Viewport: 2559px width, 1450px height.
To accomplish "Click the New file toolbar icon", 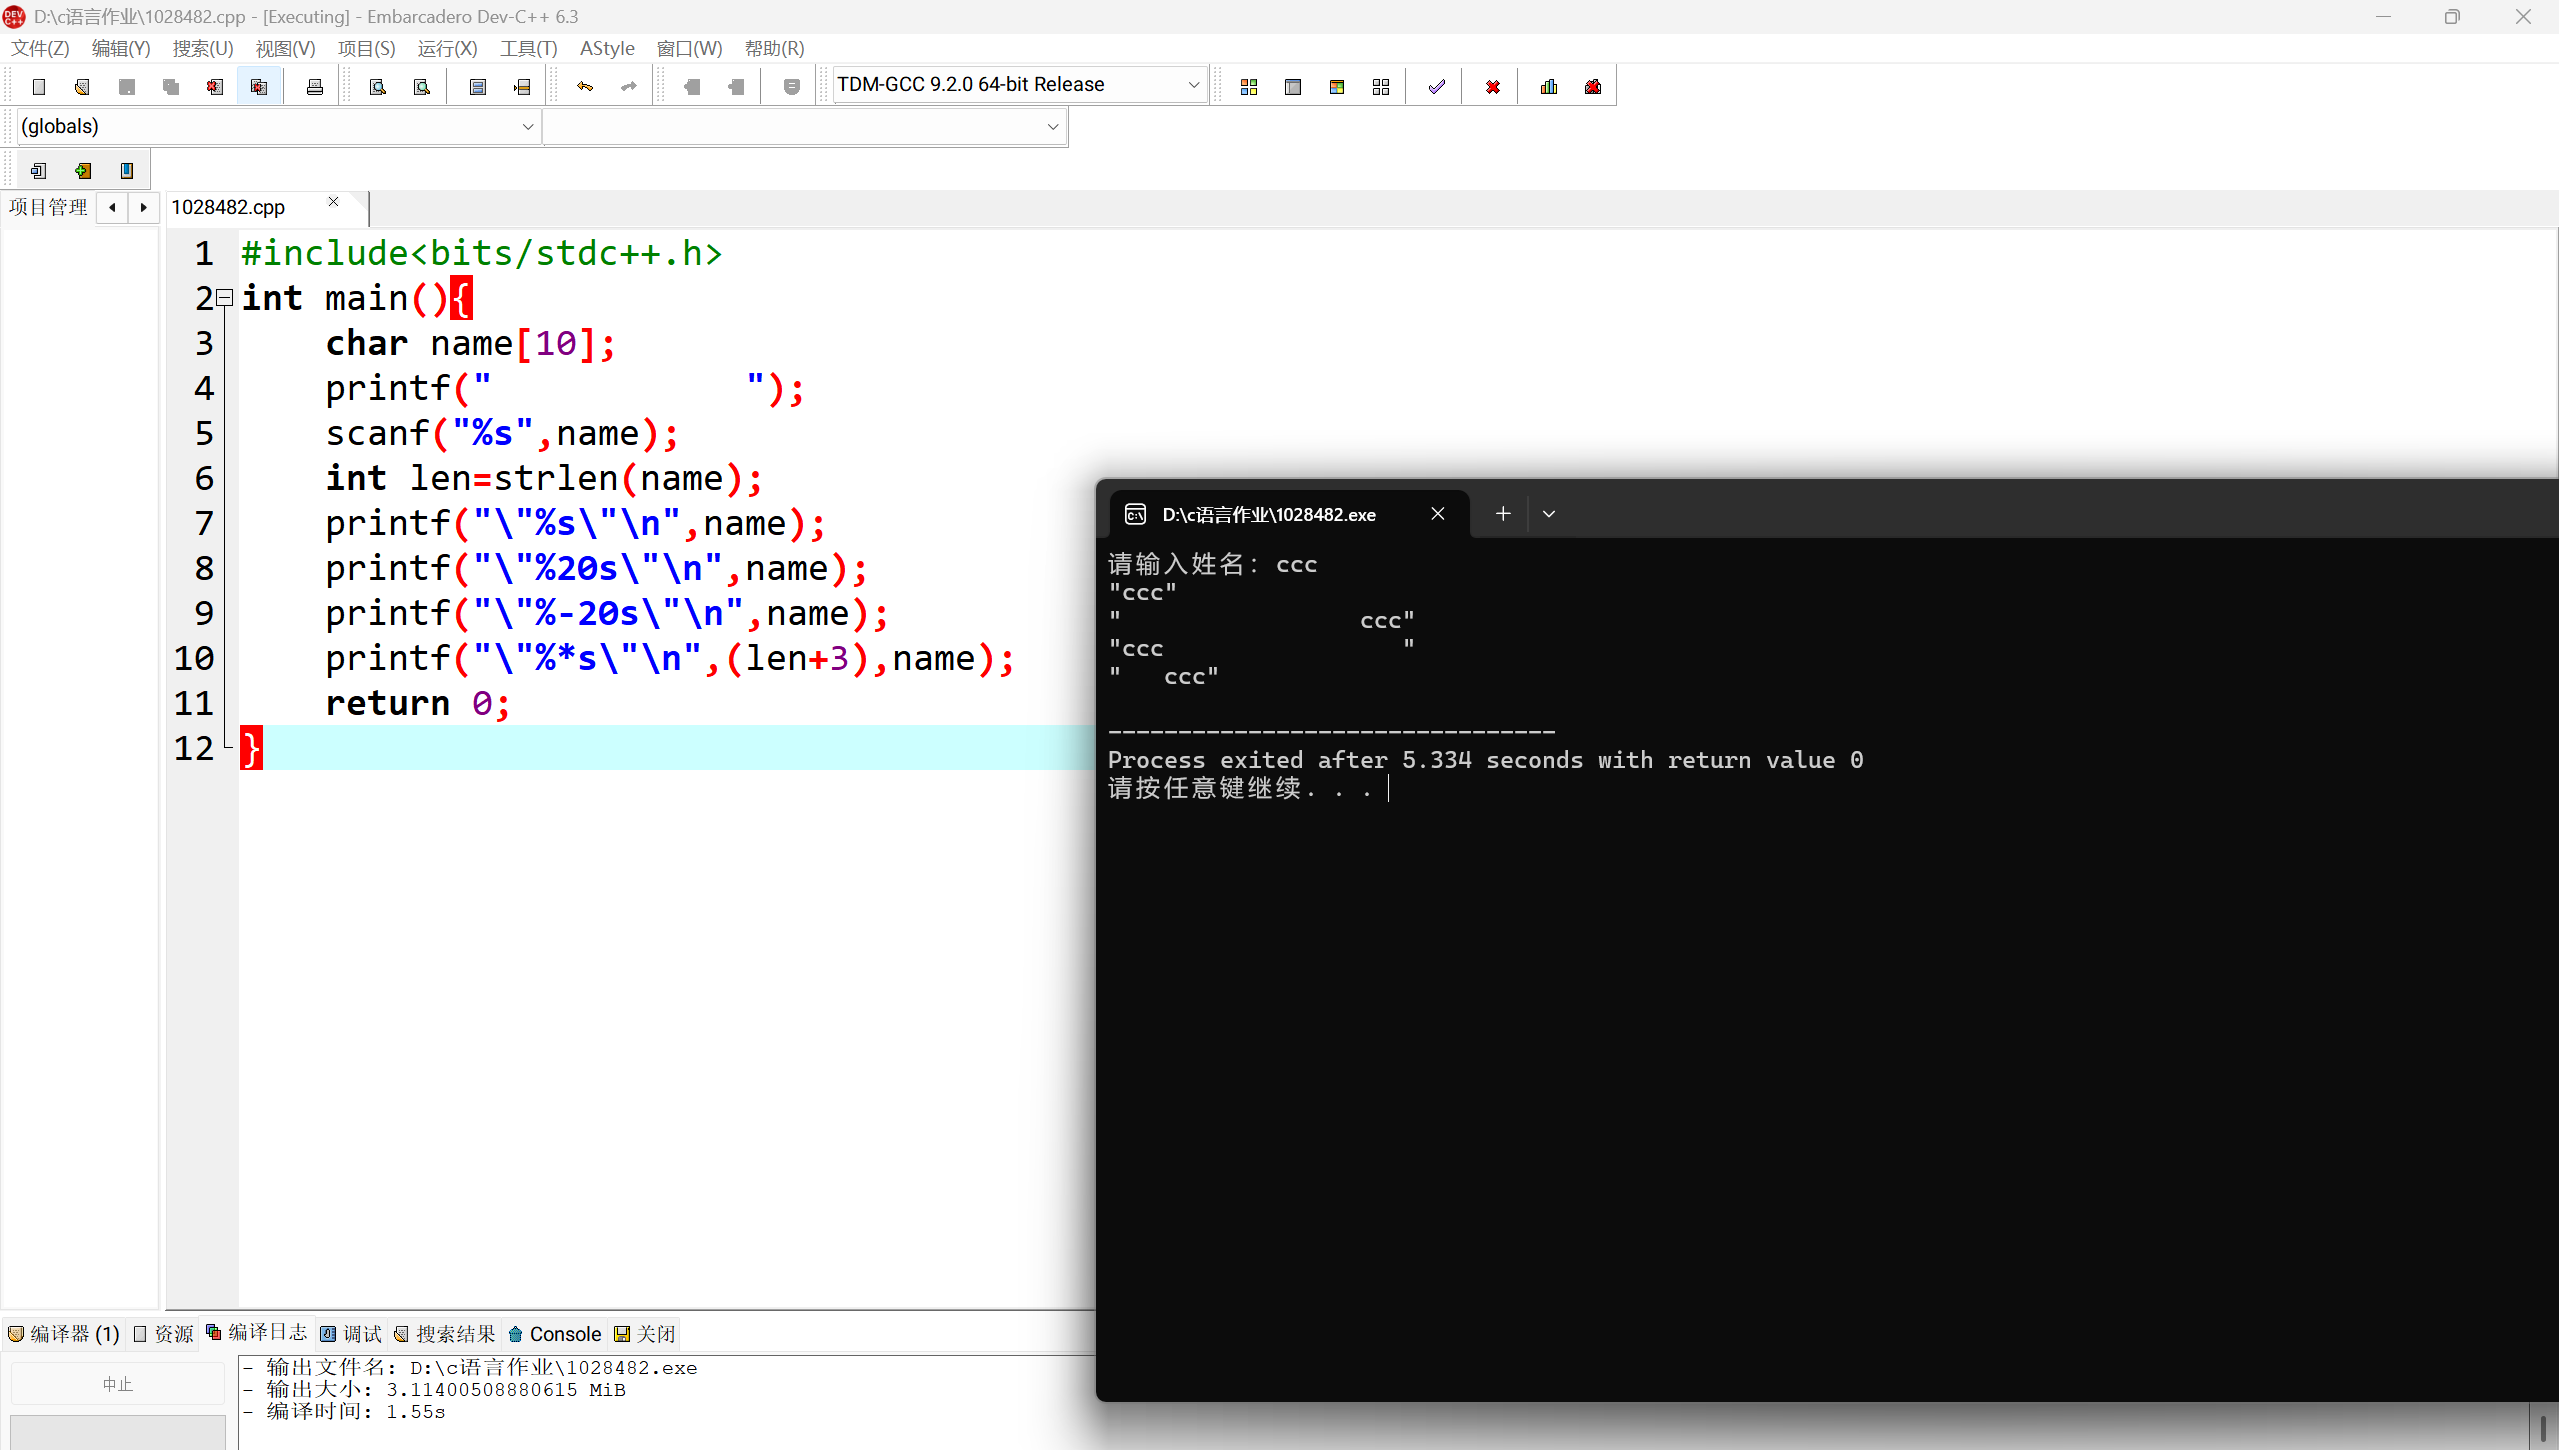I will pos(39,87).
